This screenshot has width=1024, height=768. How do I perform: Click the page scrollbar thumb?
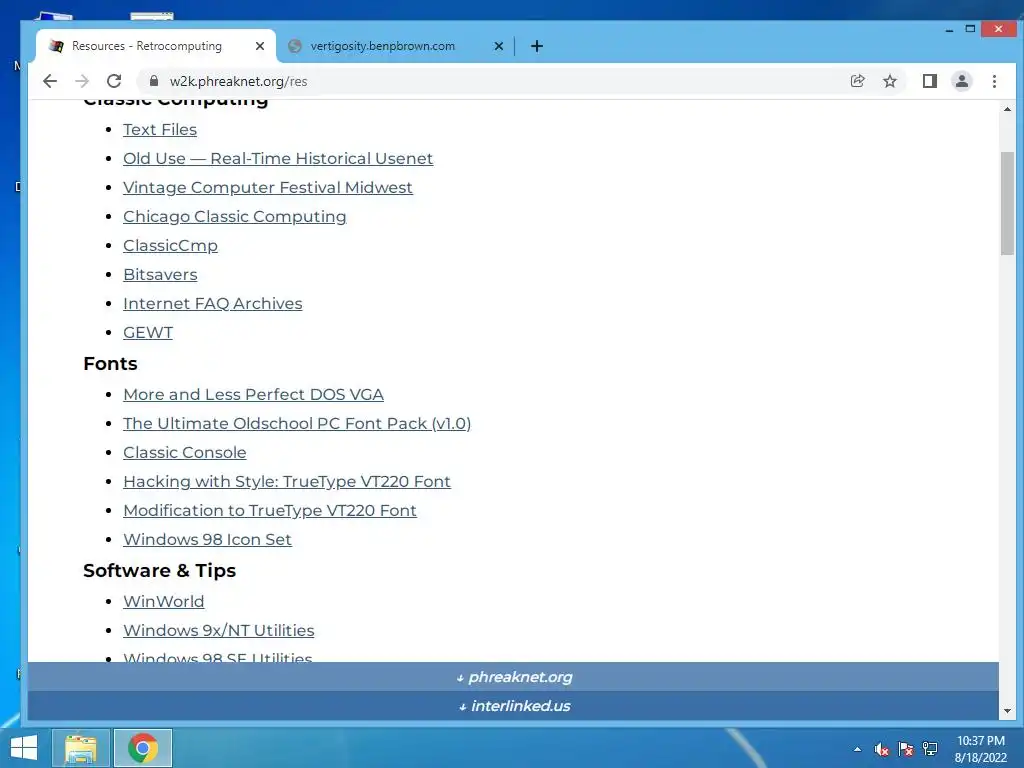[x=1007, y=203]
